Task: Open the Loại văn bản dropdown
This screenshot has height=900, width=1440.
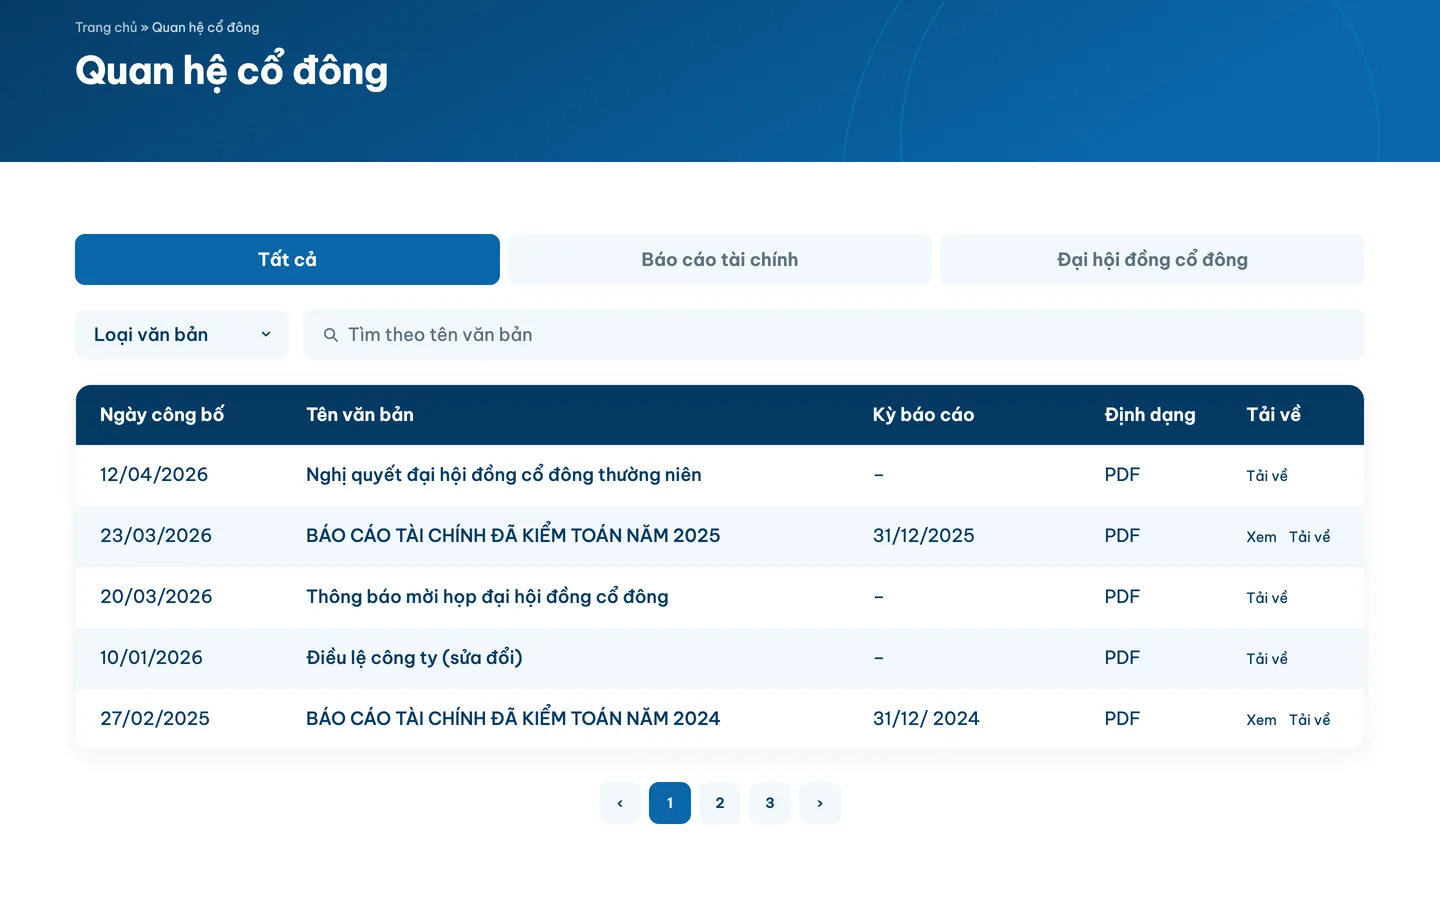Action: point(182,335)
